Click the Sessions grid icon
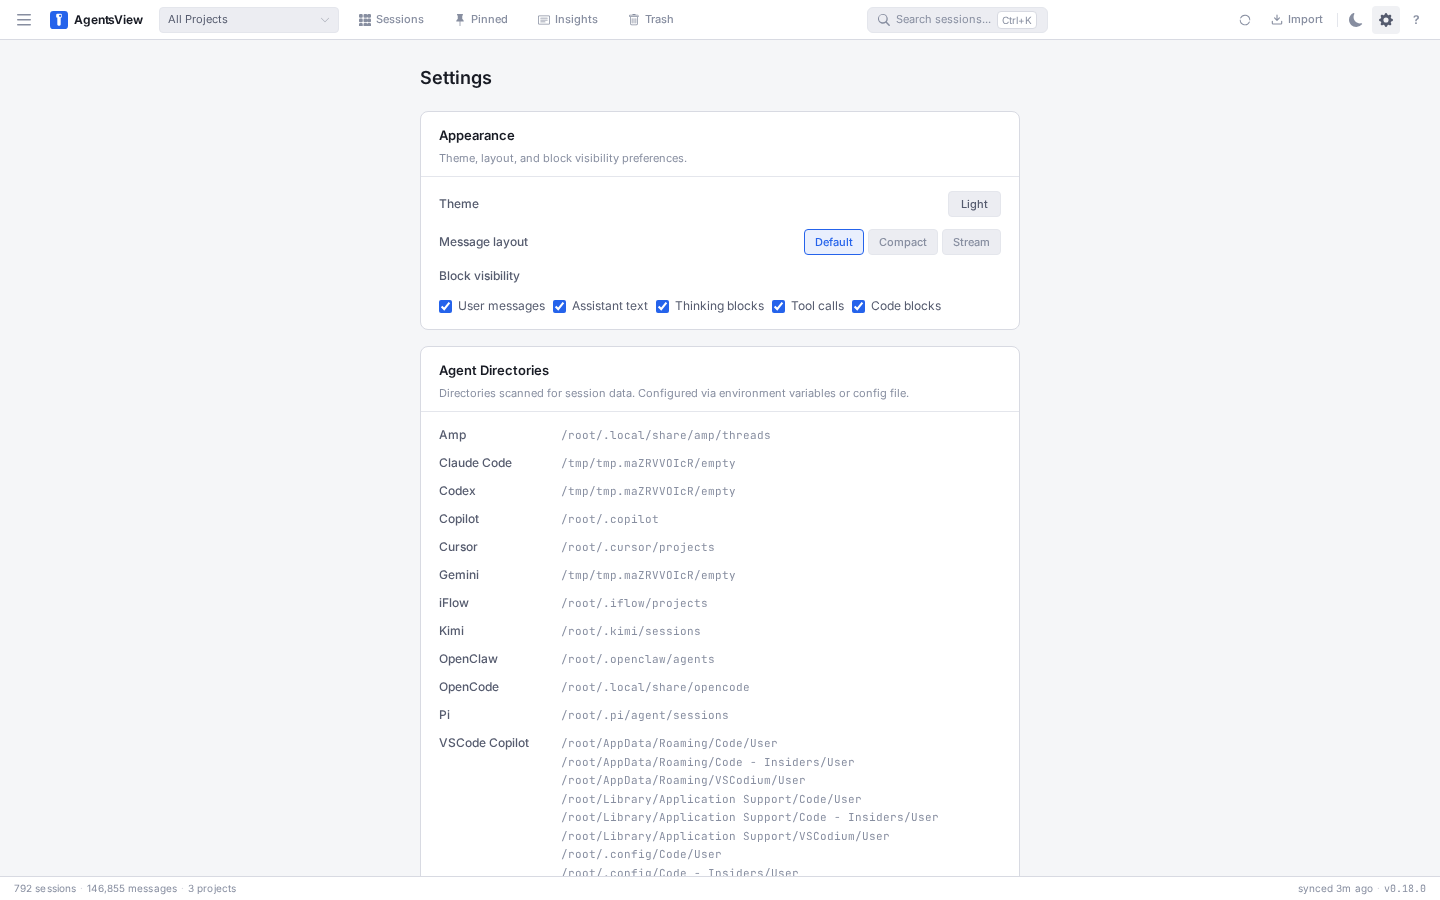 [x=364, y=19]
